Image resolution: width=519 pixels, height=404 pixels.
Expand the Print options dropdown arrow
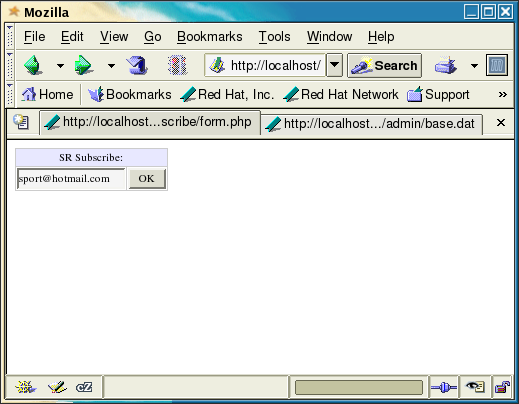click(474, 66)
